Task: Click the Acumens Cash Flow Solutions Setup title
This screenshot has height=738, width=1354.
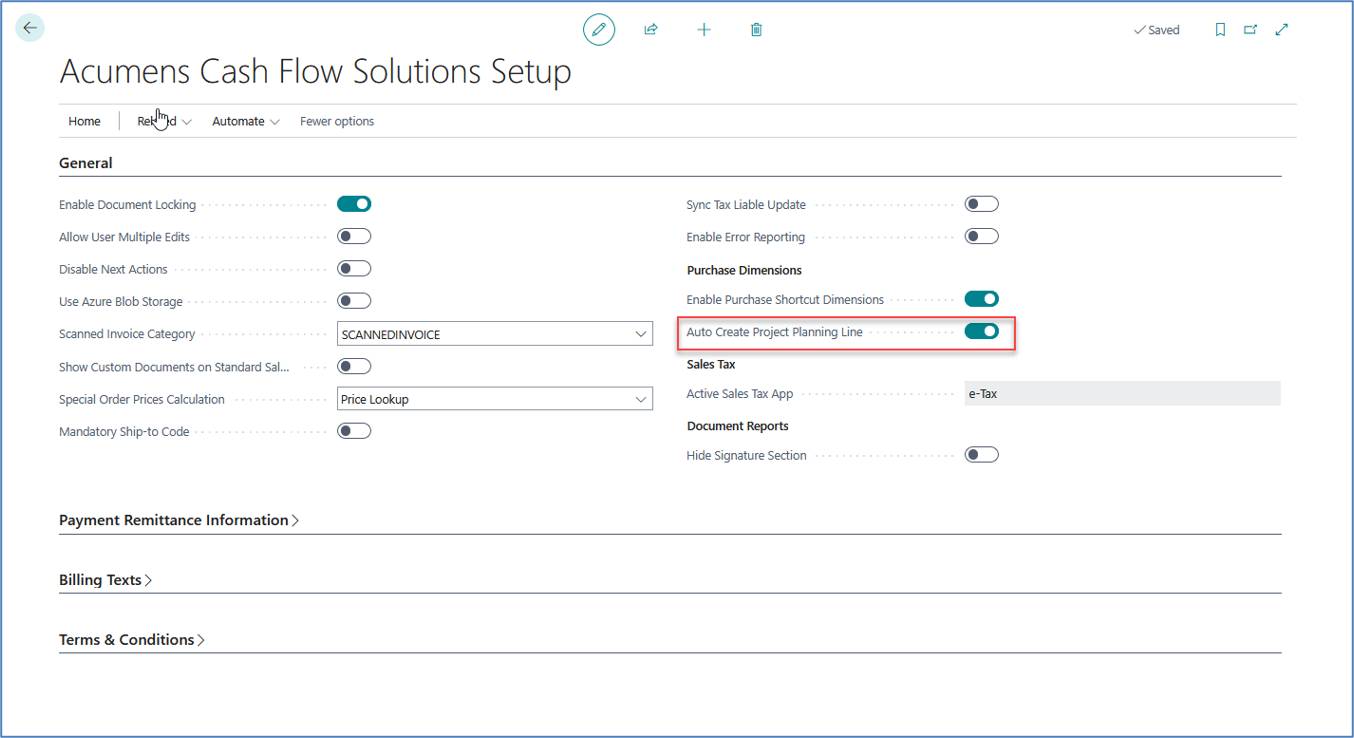Action: tap(316, 72)
